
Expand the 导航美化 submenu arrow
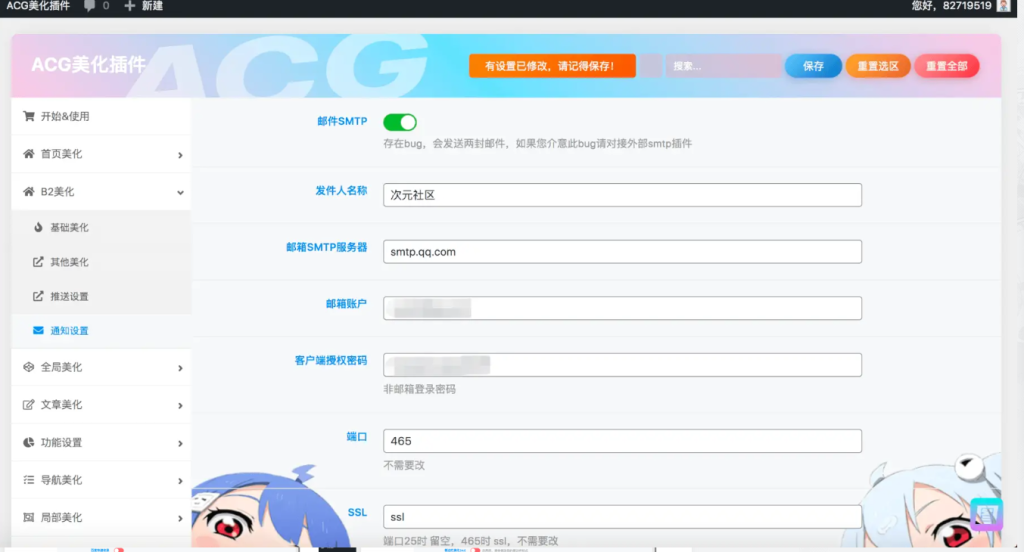pyautogui.click(x=180, y=481)
